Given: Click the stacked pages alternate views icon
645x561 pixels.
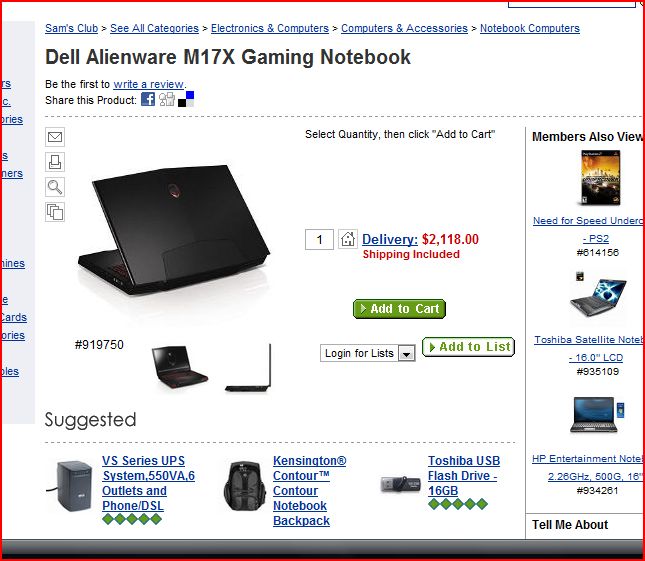Looking at the screenshot, I should click(x=55, y=212).
